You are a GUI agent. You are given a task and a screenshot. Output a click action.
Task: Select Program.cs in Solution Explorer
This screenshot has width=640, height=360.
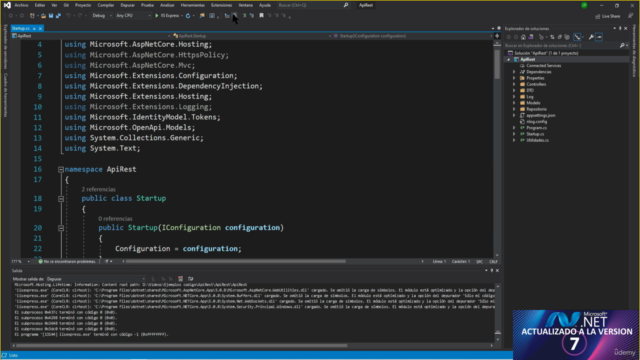[536, 128]
